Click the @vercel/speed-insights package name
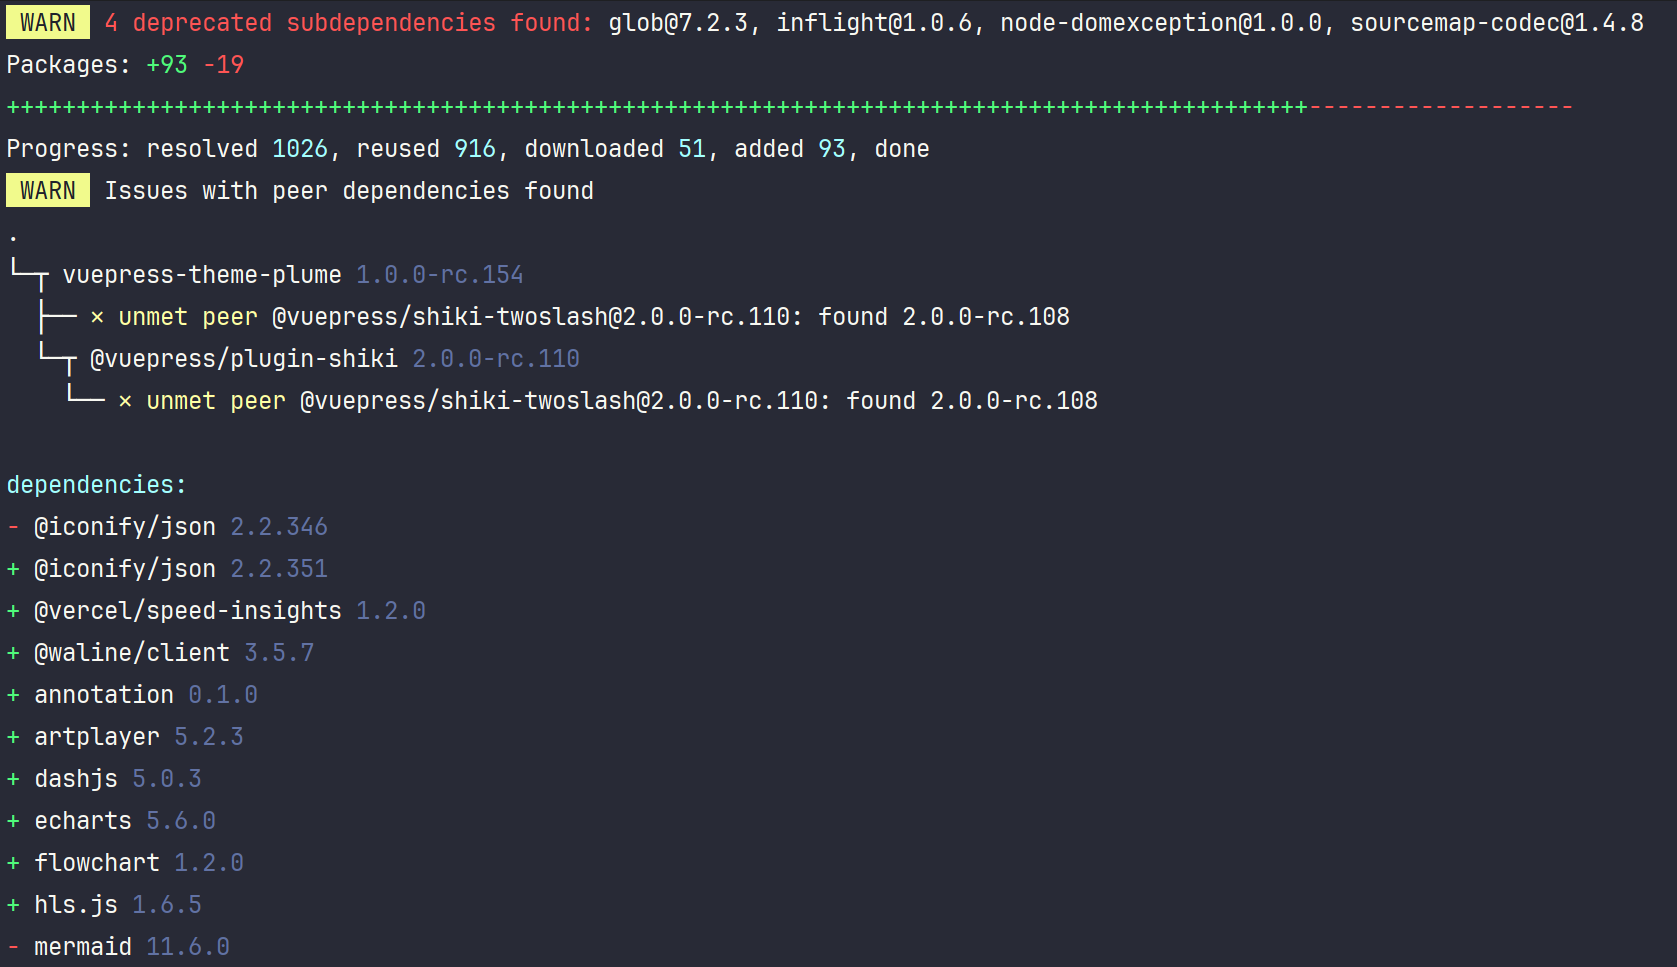 187,610
